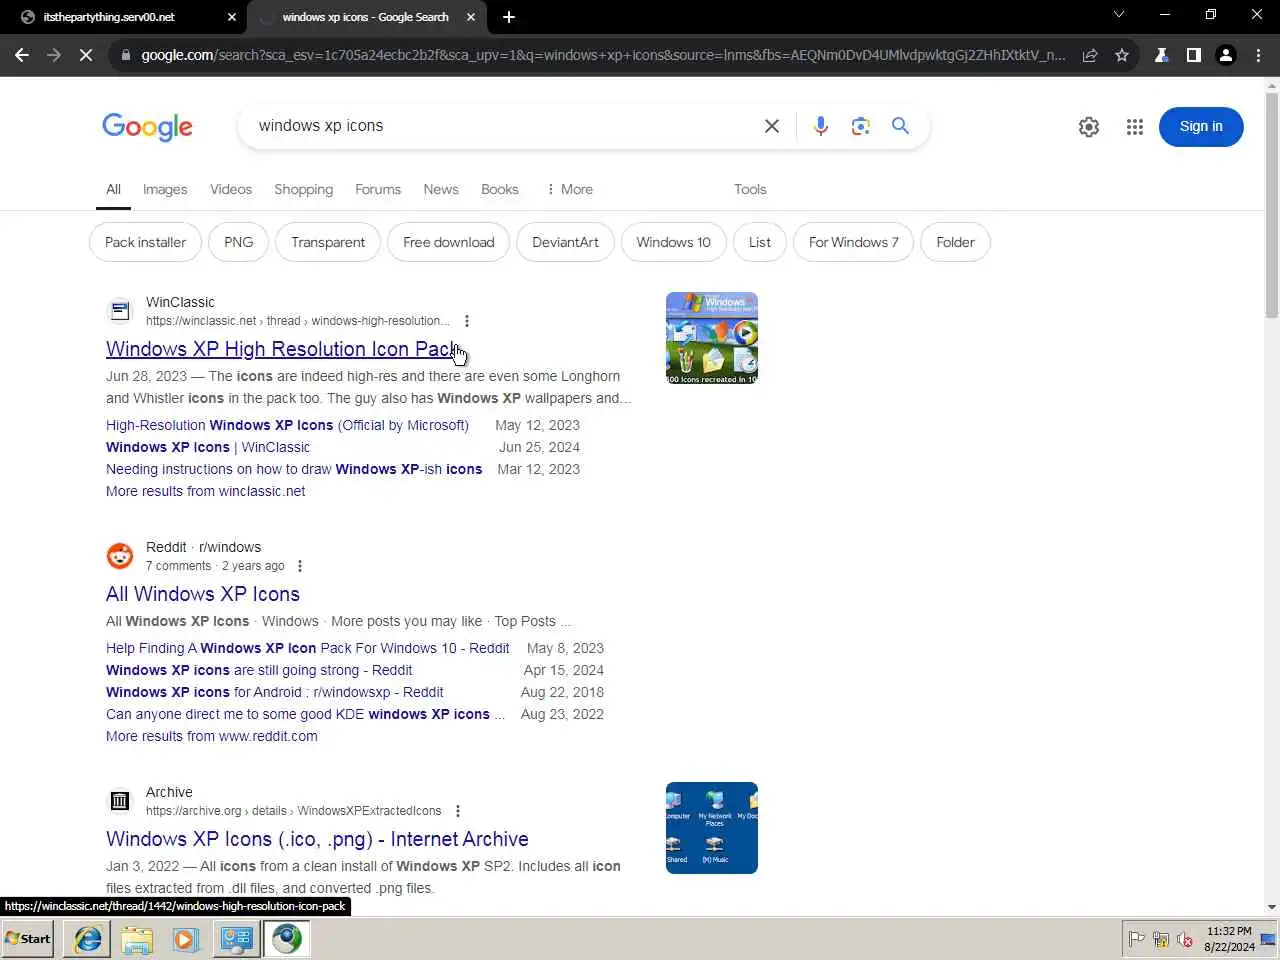The image size is (1280, 960).
Task: Search by image with Google Lens
Action: click(861, 126)
